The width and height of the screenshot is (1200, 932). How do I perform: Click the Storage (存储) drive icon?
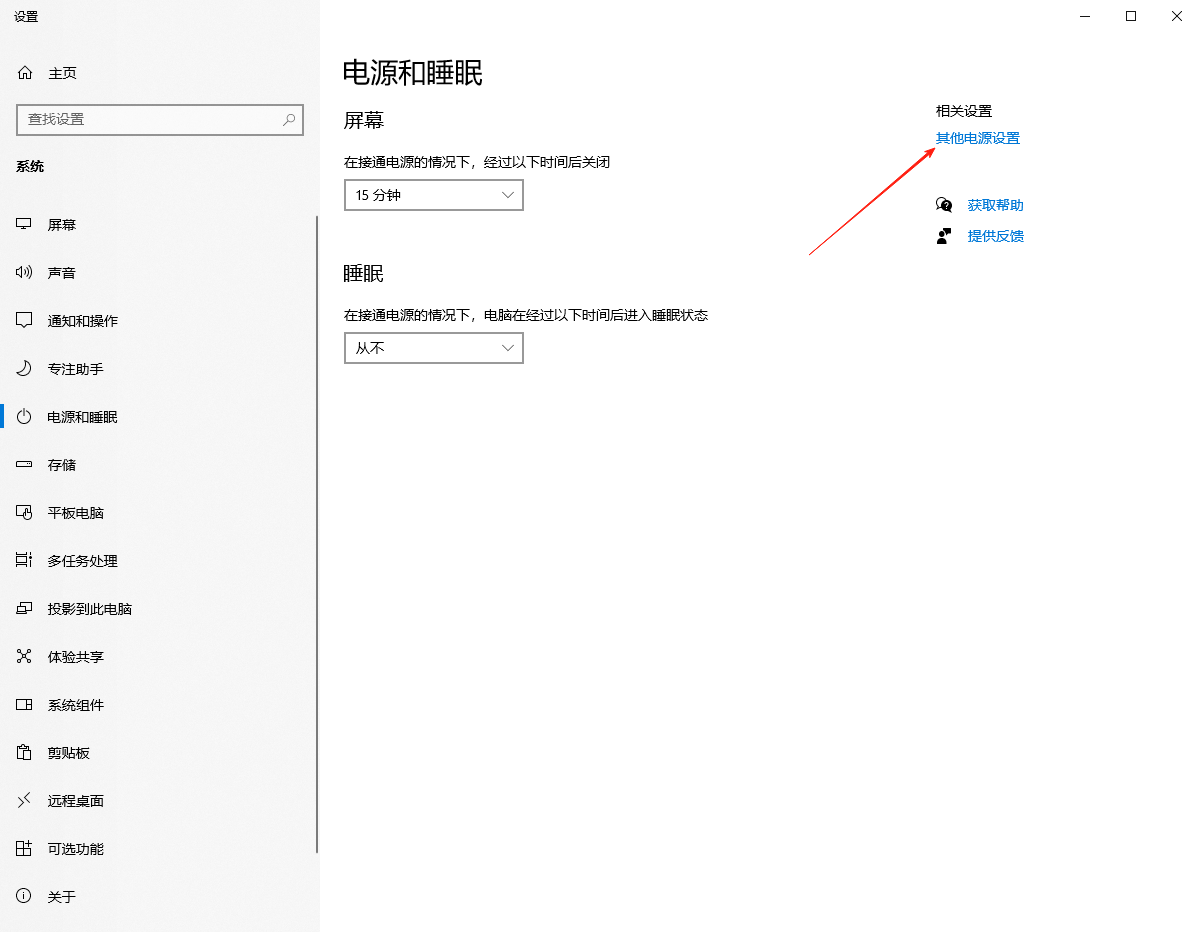pos(25,465)
